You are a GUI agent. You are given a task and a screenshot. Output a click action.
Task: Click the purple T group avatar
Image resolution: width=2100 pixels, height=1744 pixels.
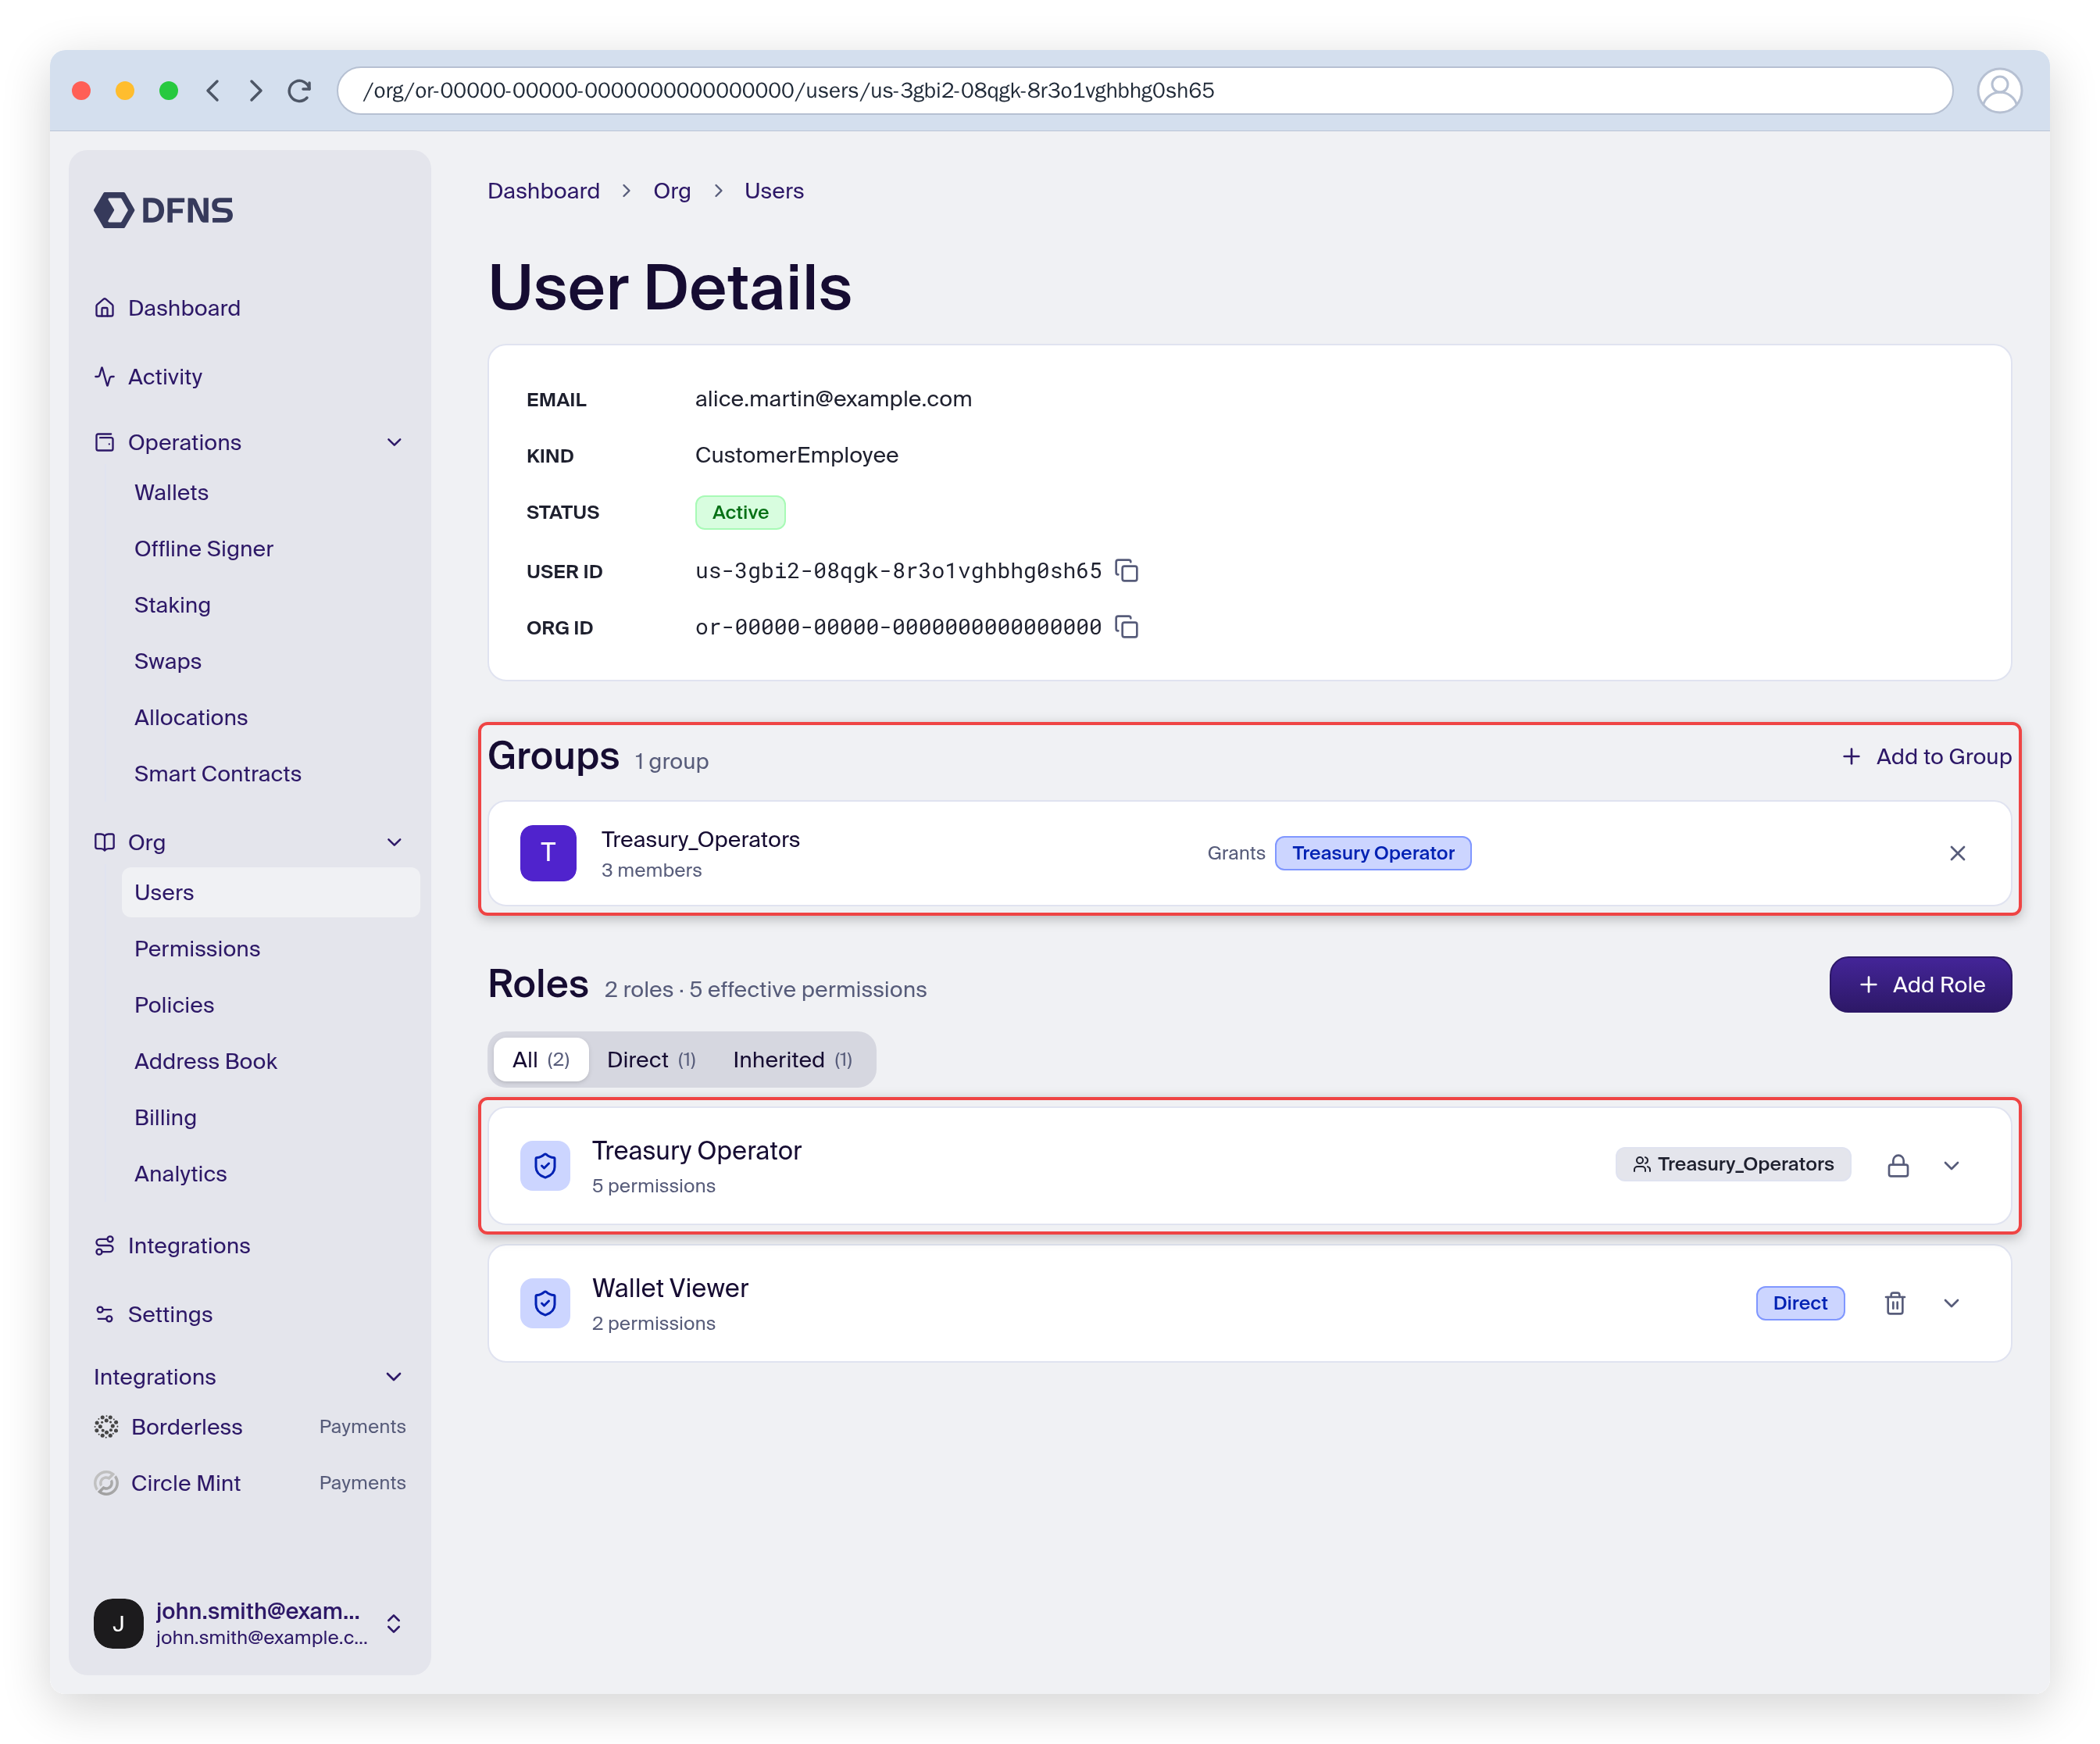[x=548, y=853]
